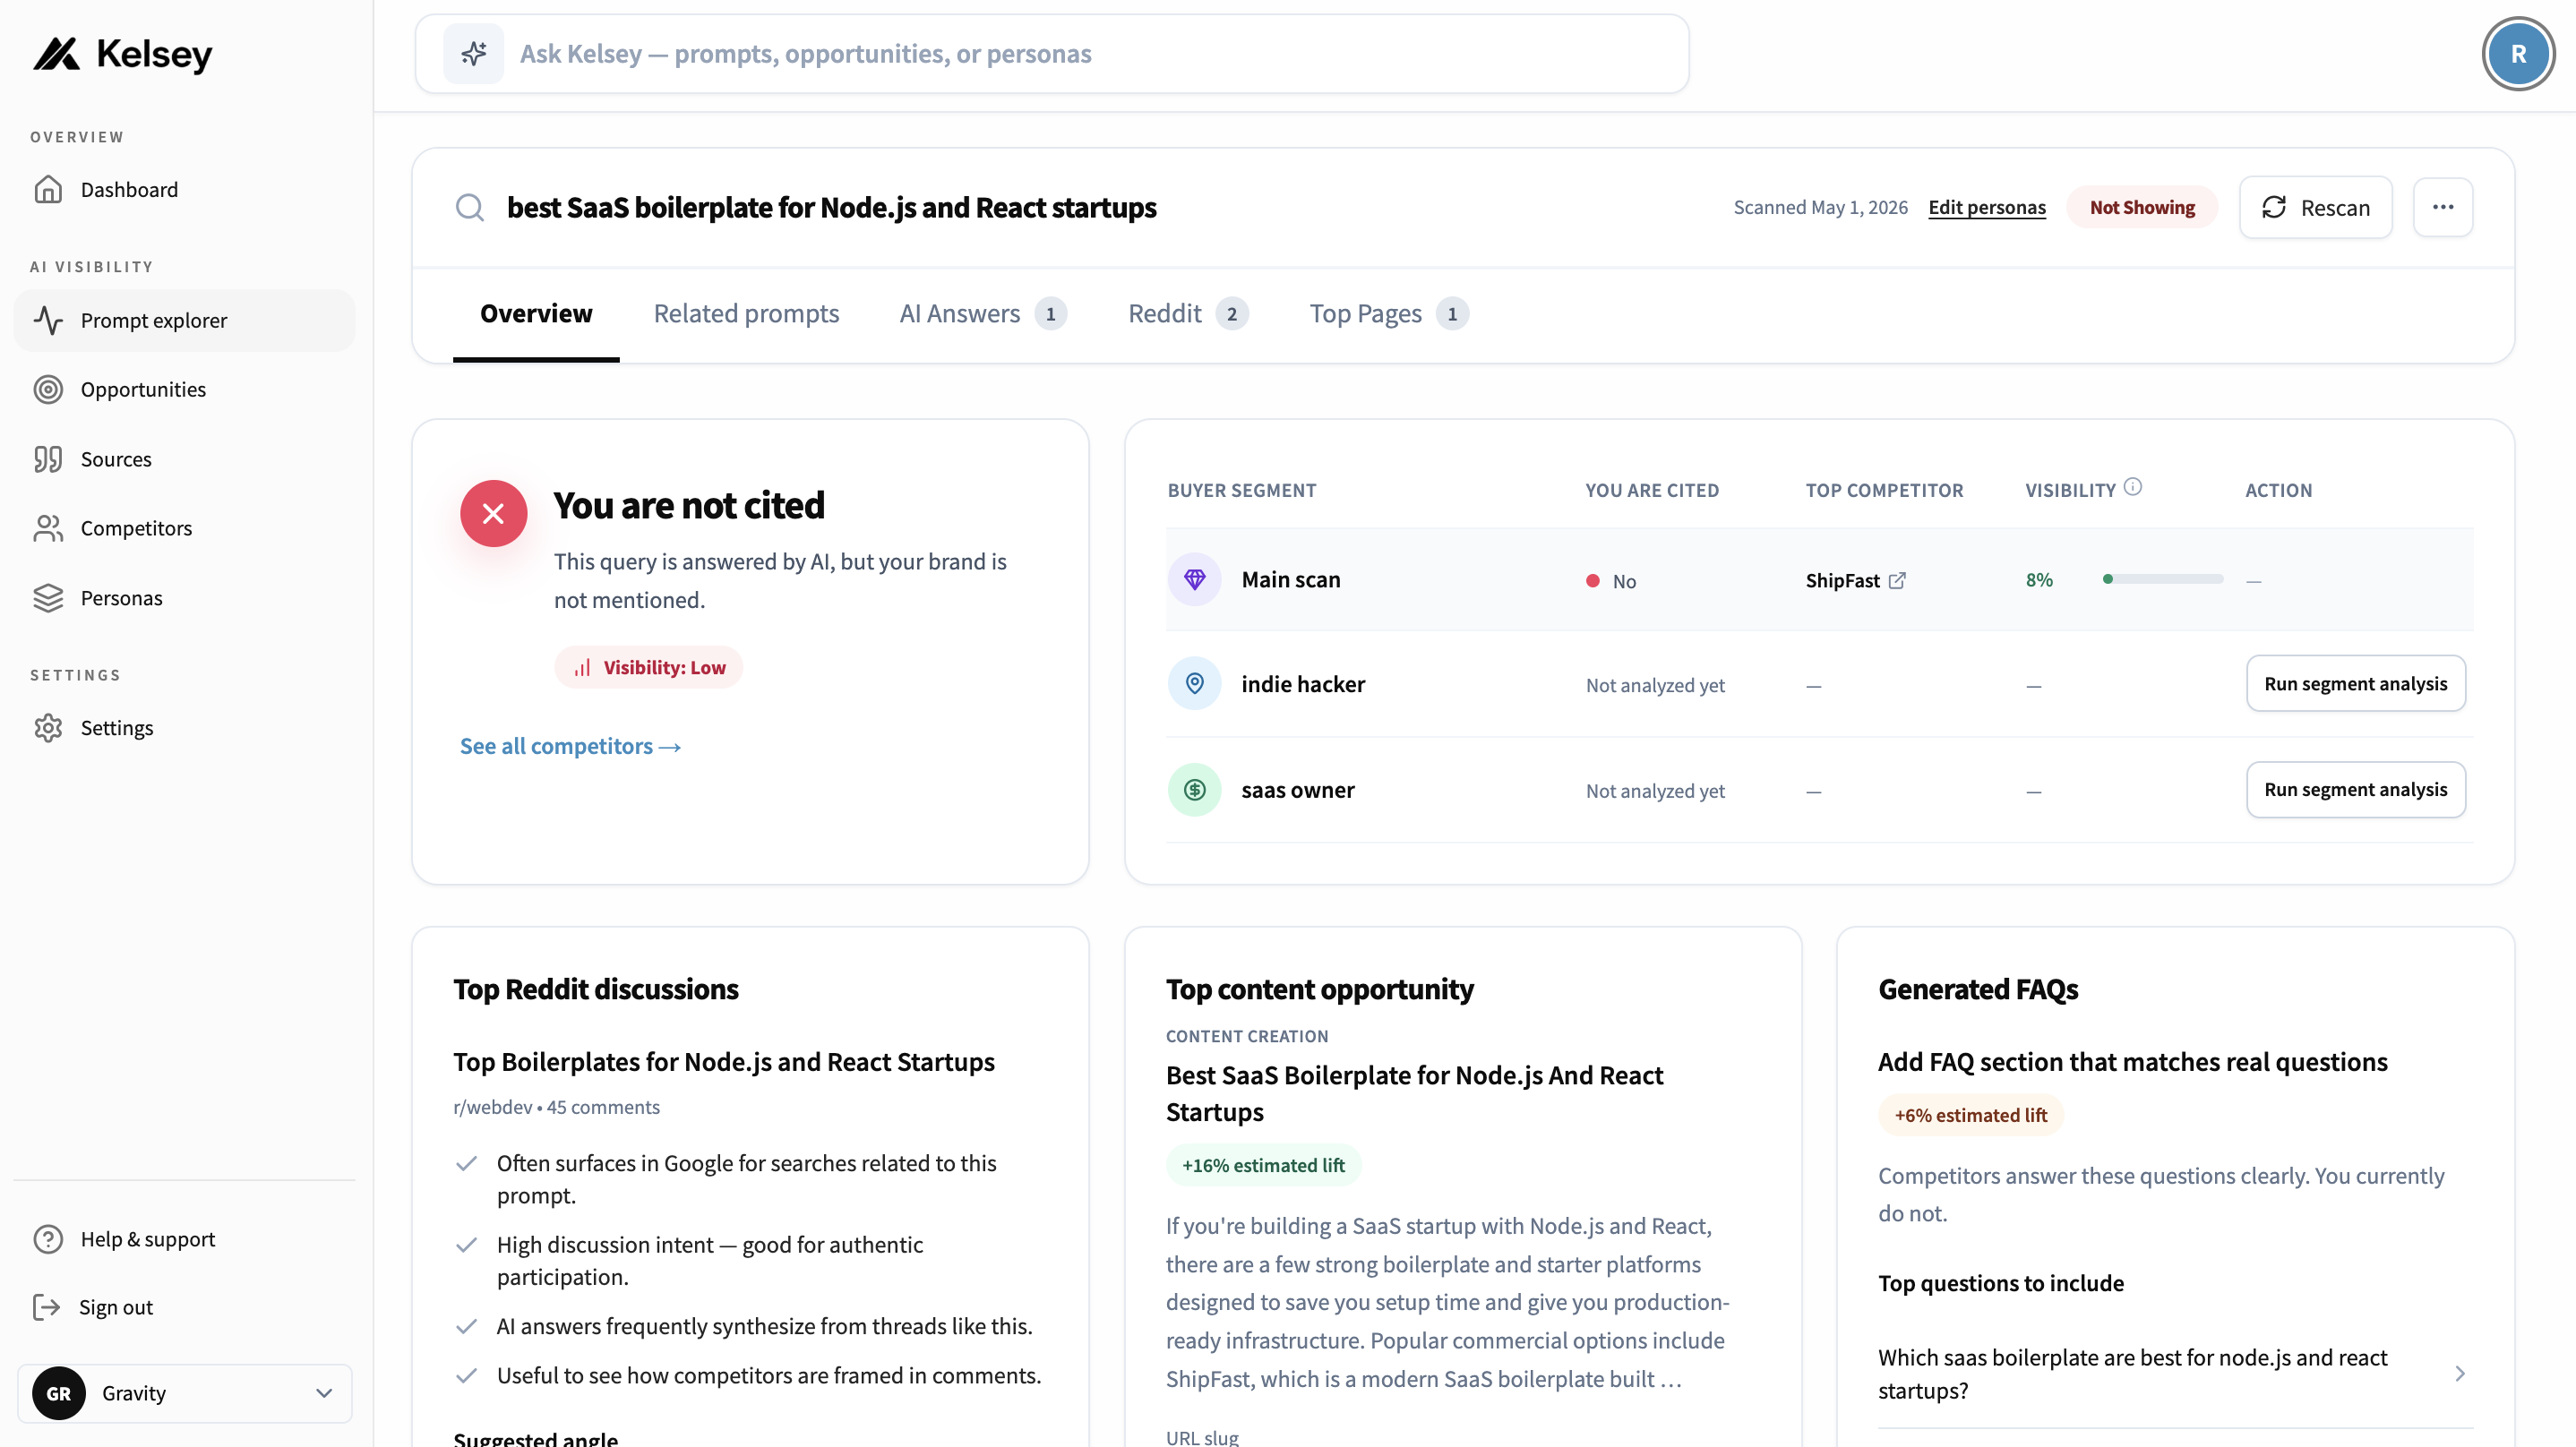This screenshot has width=2576, height=1447.
Task: Click the Edit personas link
Action: (1986, 207)
